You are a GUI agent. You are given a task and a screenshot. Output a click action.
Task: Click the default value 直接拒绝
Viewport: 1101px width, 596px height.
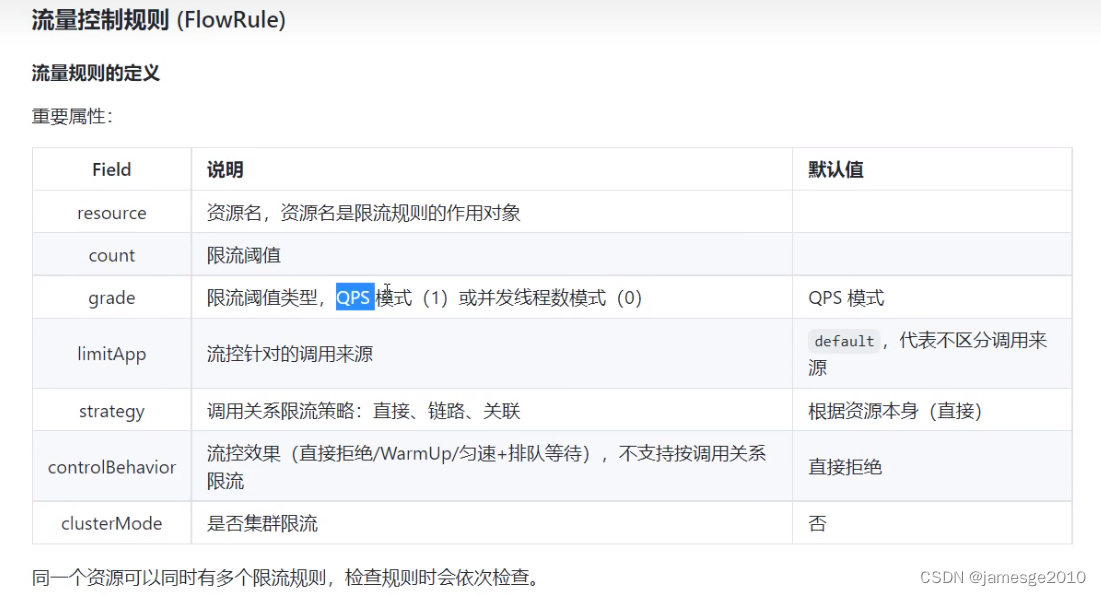tap(845, 467)
